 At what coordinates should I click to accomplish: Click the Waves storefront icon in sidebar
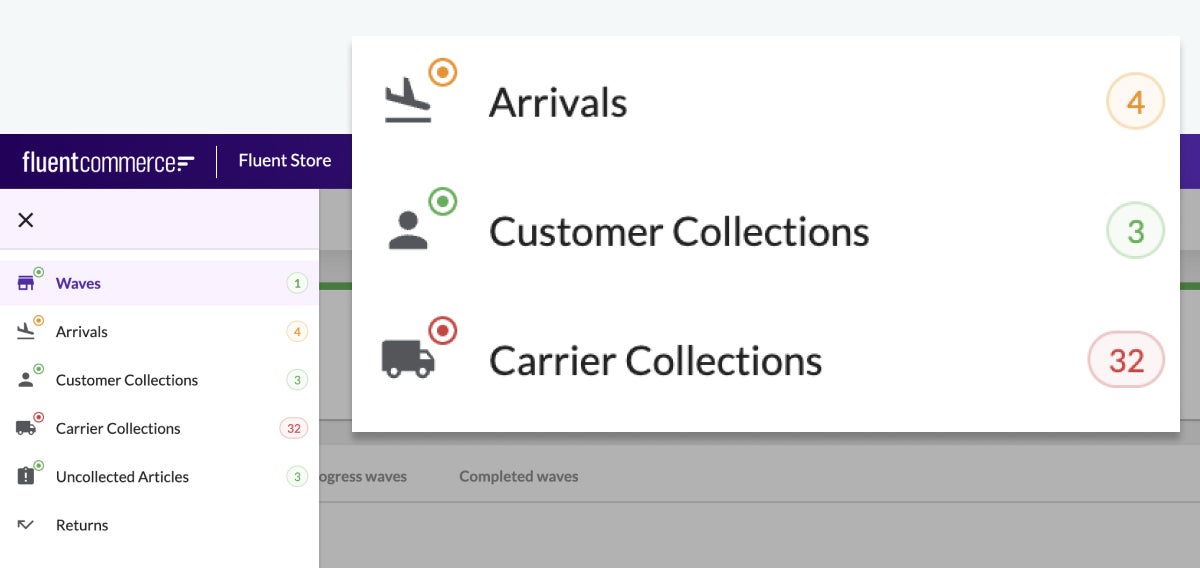coord(26,284)
